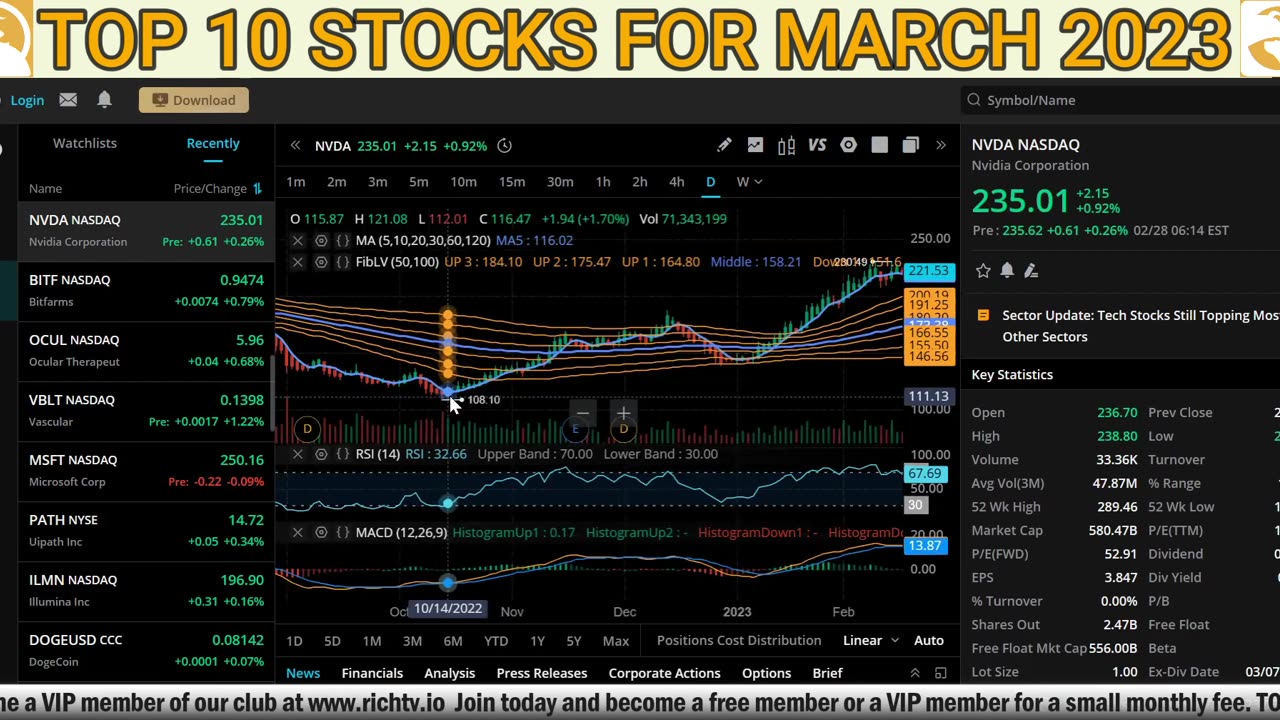This screenshot has width=1280, height=720.
Task: Open the clock history icon beside NVDA
Action: [x=505, y=146]
